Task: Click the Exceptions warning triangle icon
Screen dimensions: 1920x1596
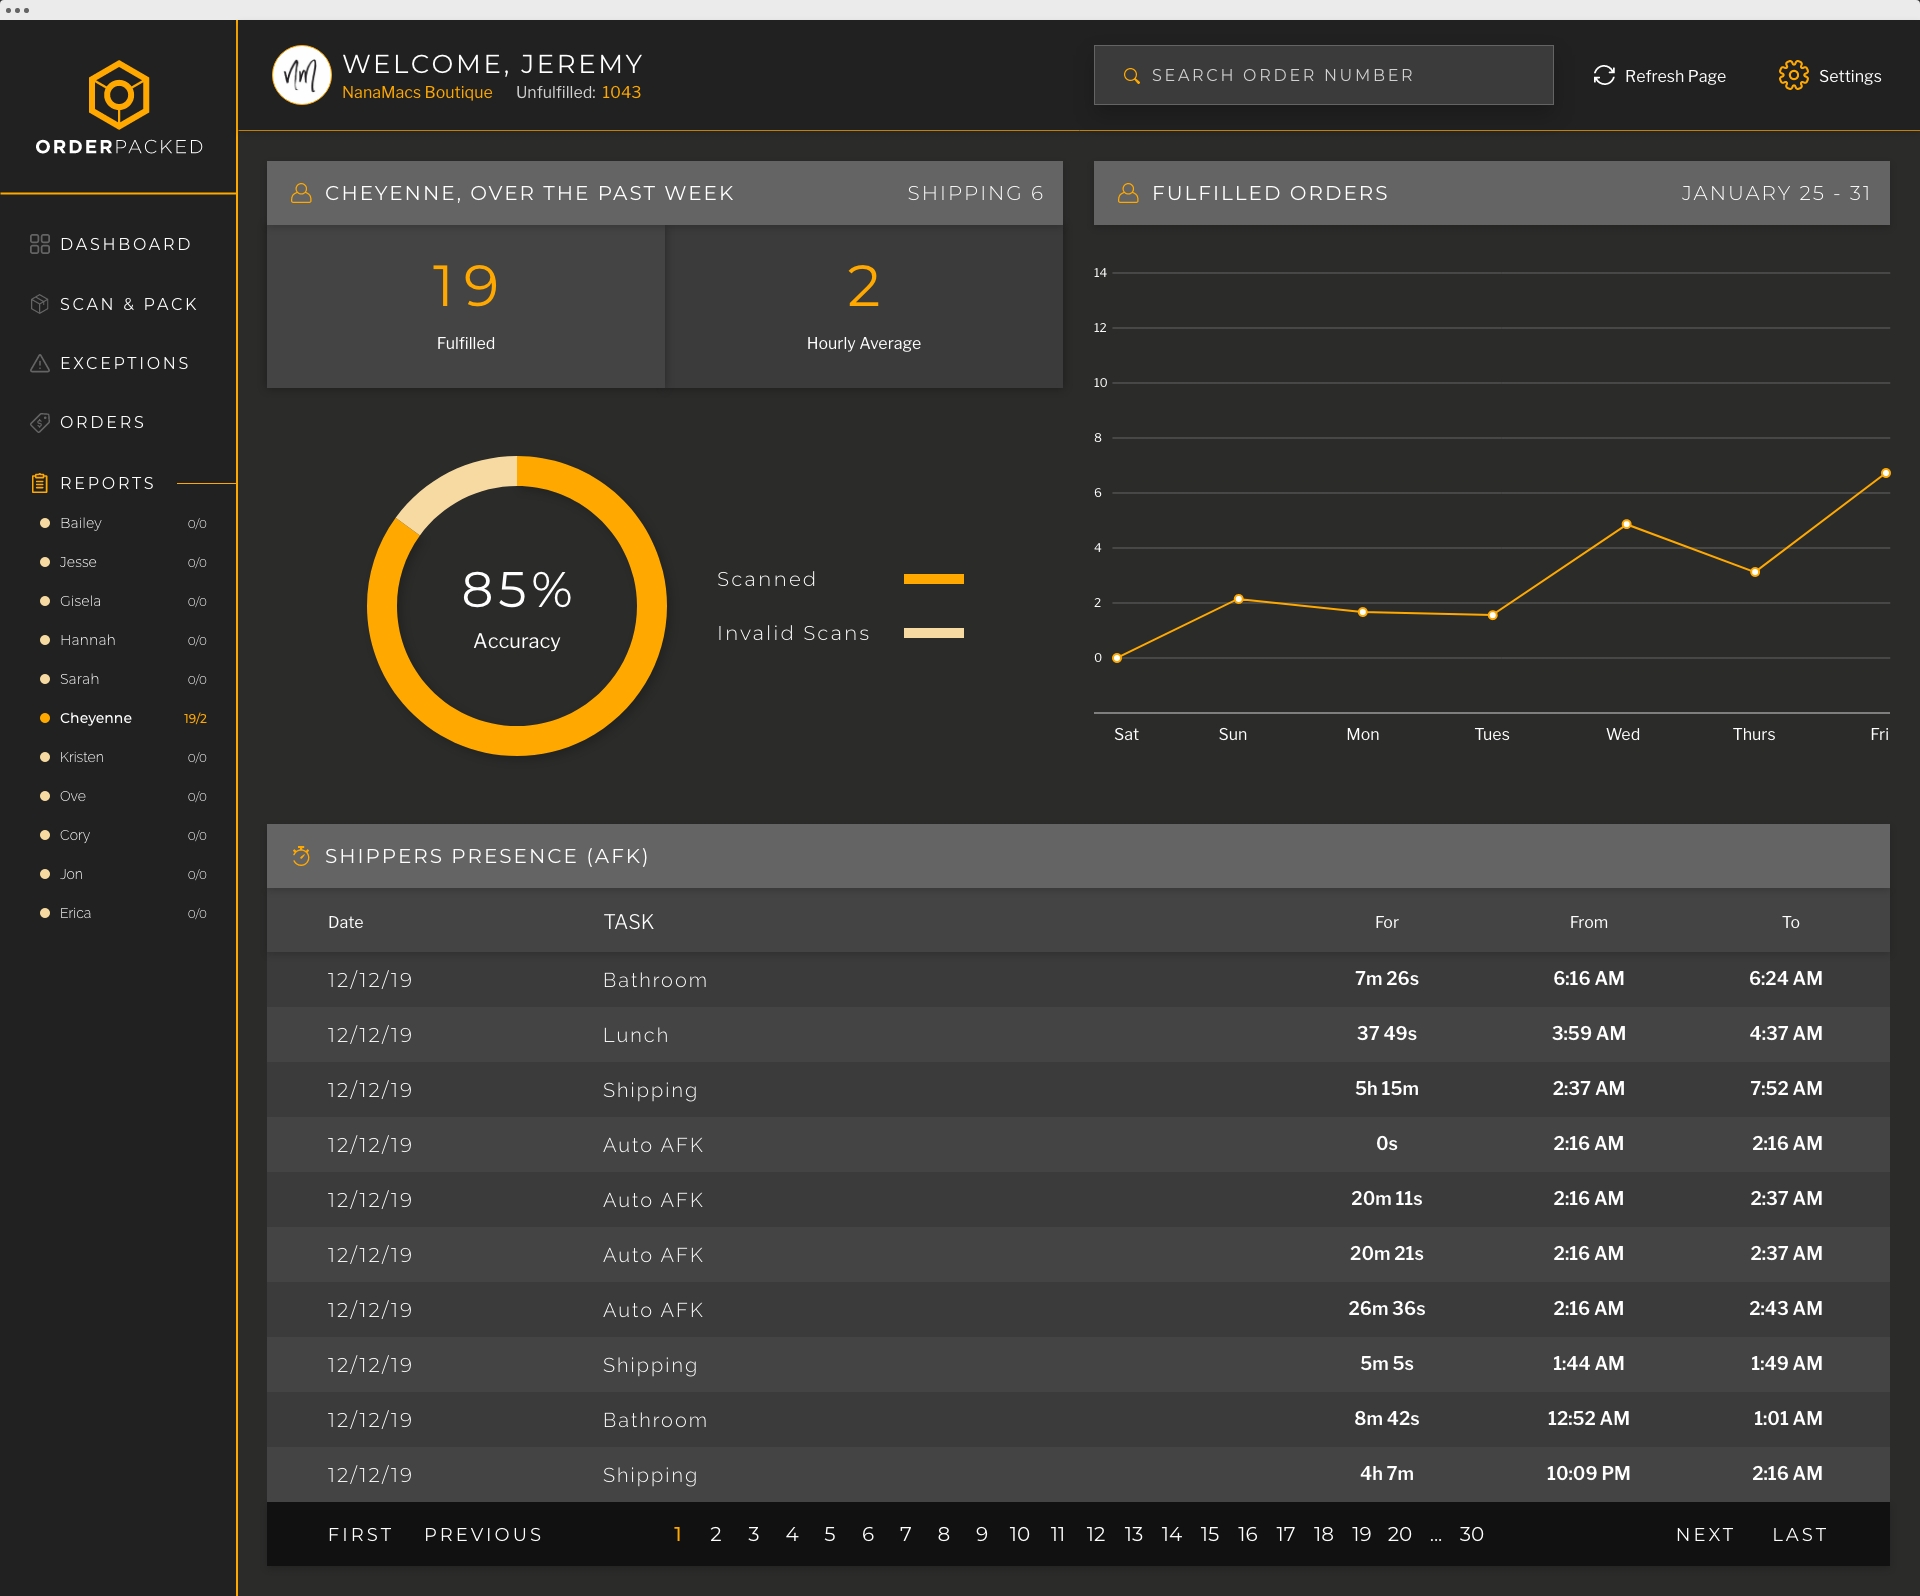Action: coord(40,363)
